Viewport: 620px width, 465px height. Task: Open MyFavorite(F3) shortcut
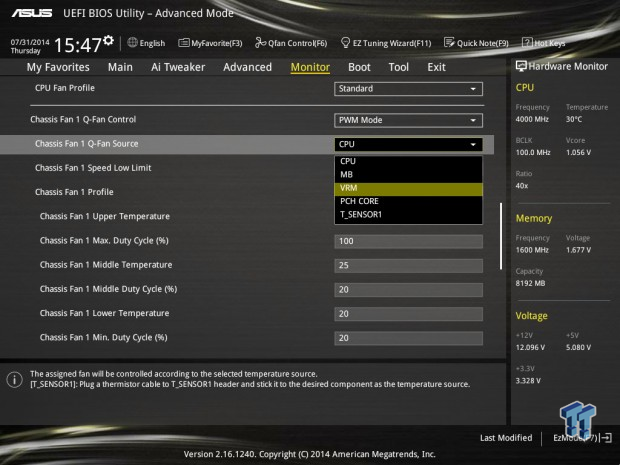pyautogui.click(x=210, y=43)
